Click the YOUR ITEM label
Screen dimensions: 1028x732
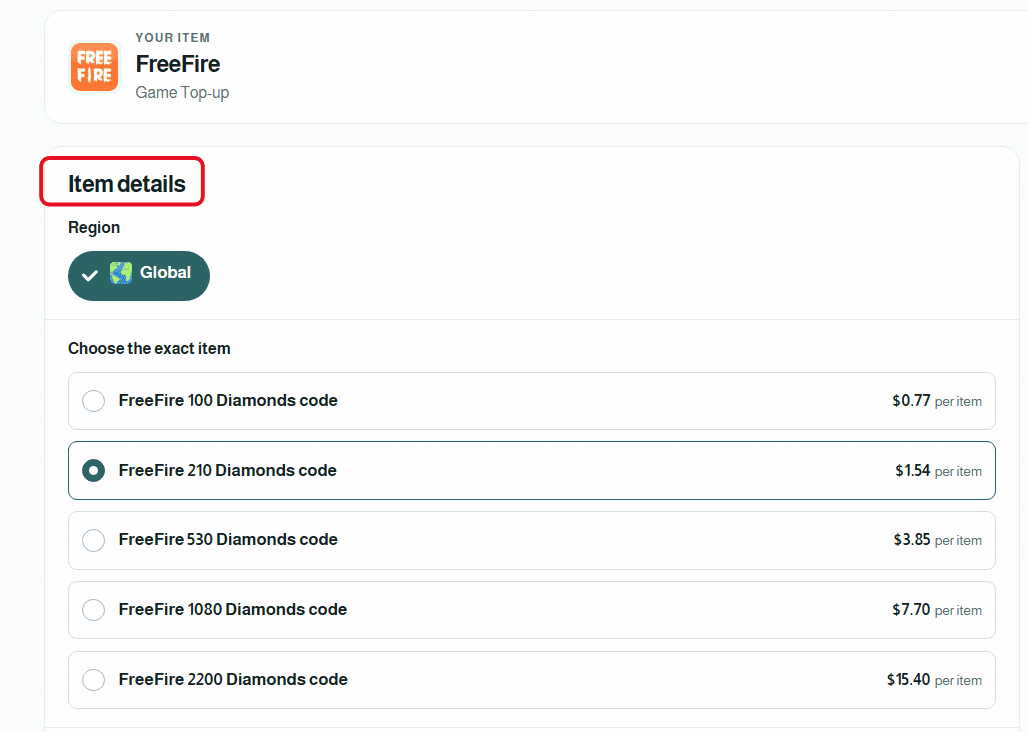tap(172, 38)
